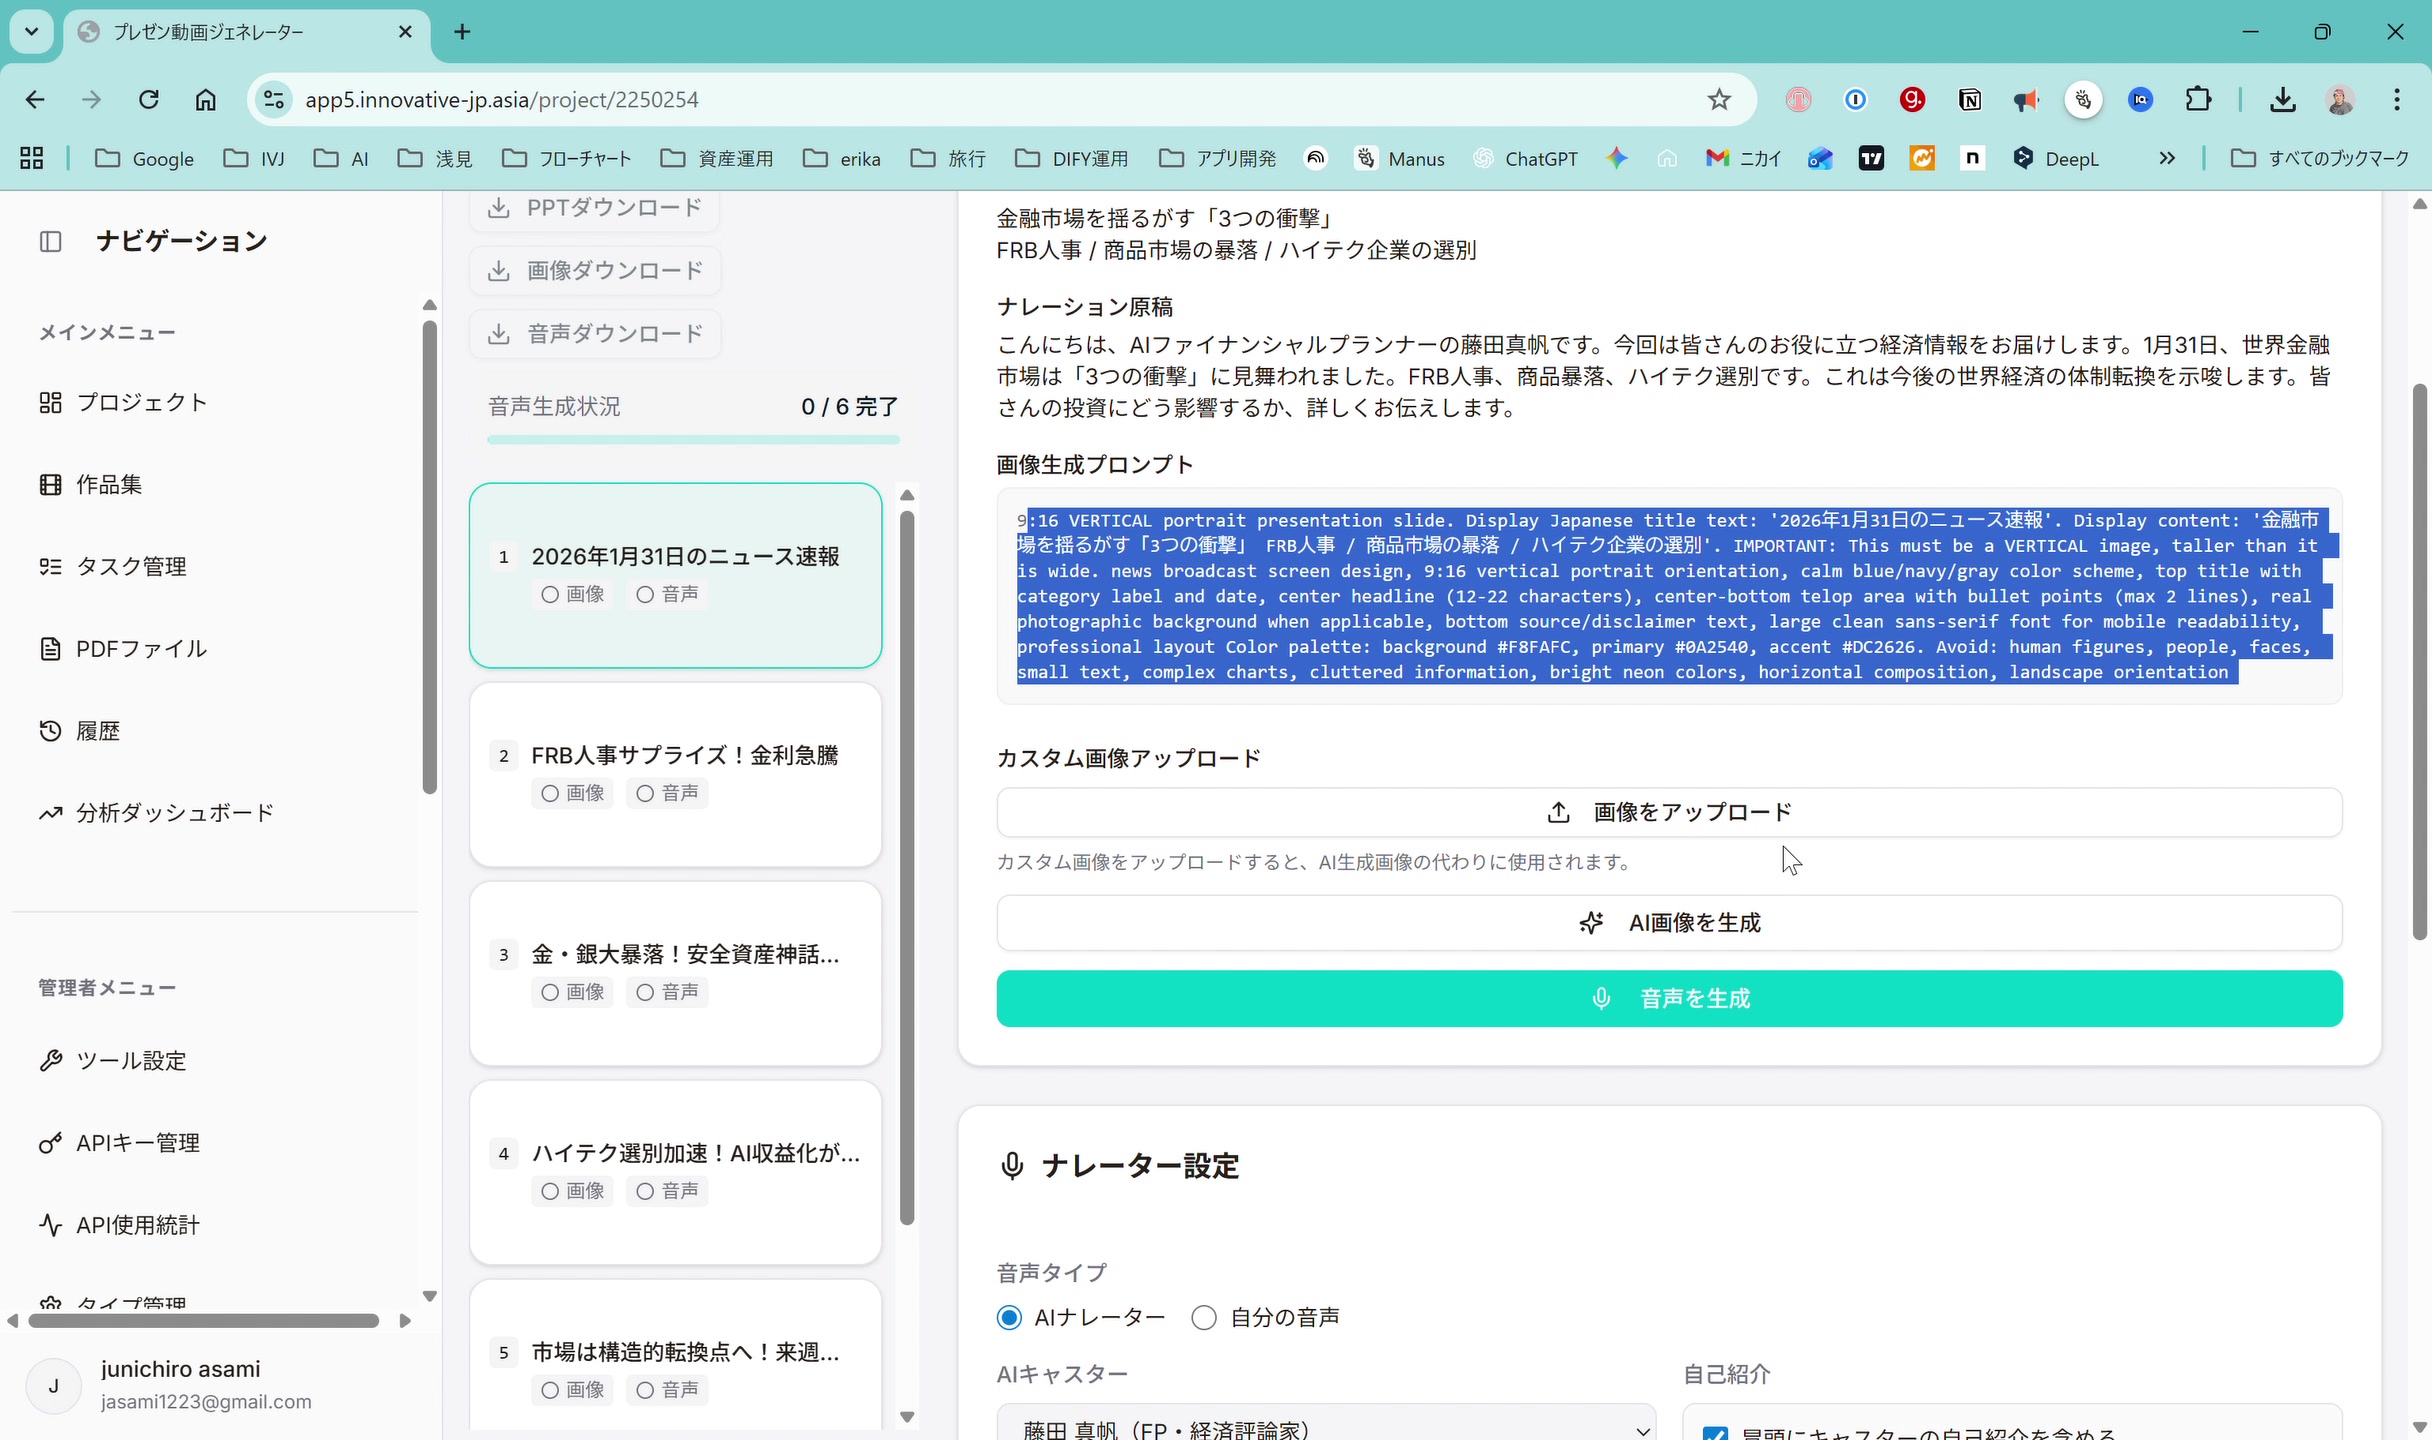The height and width of the screenshot is (1440, 2432).
Task: Open the 作品集 section in sidebar
Action: [108, 484]
